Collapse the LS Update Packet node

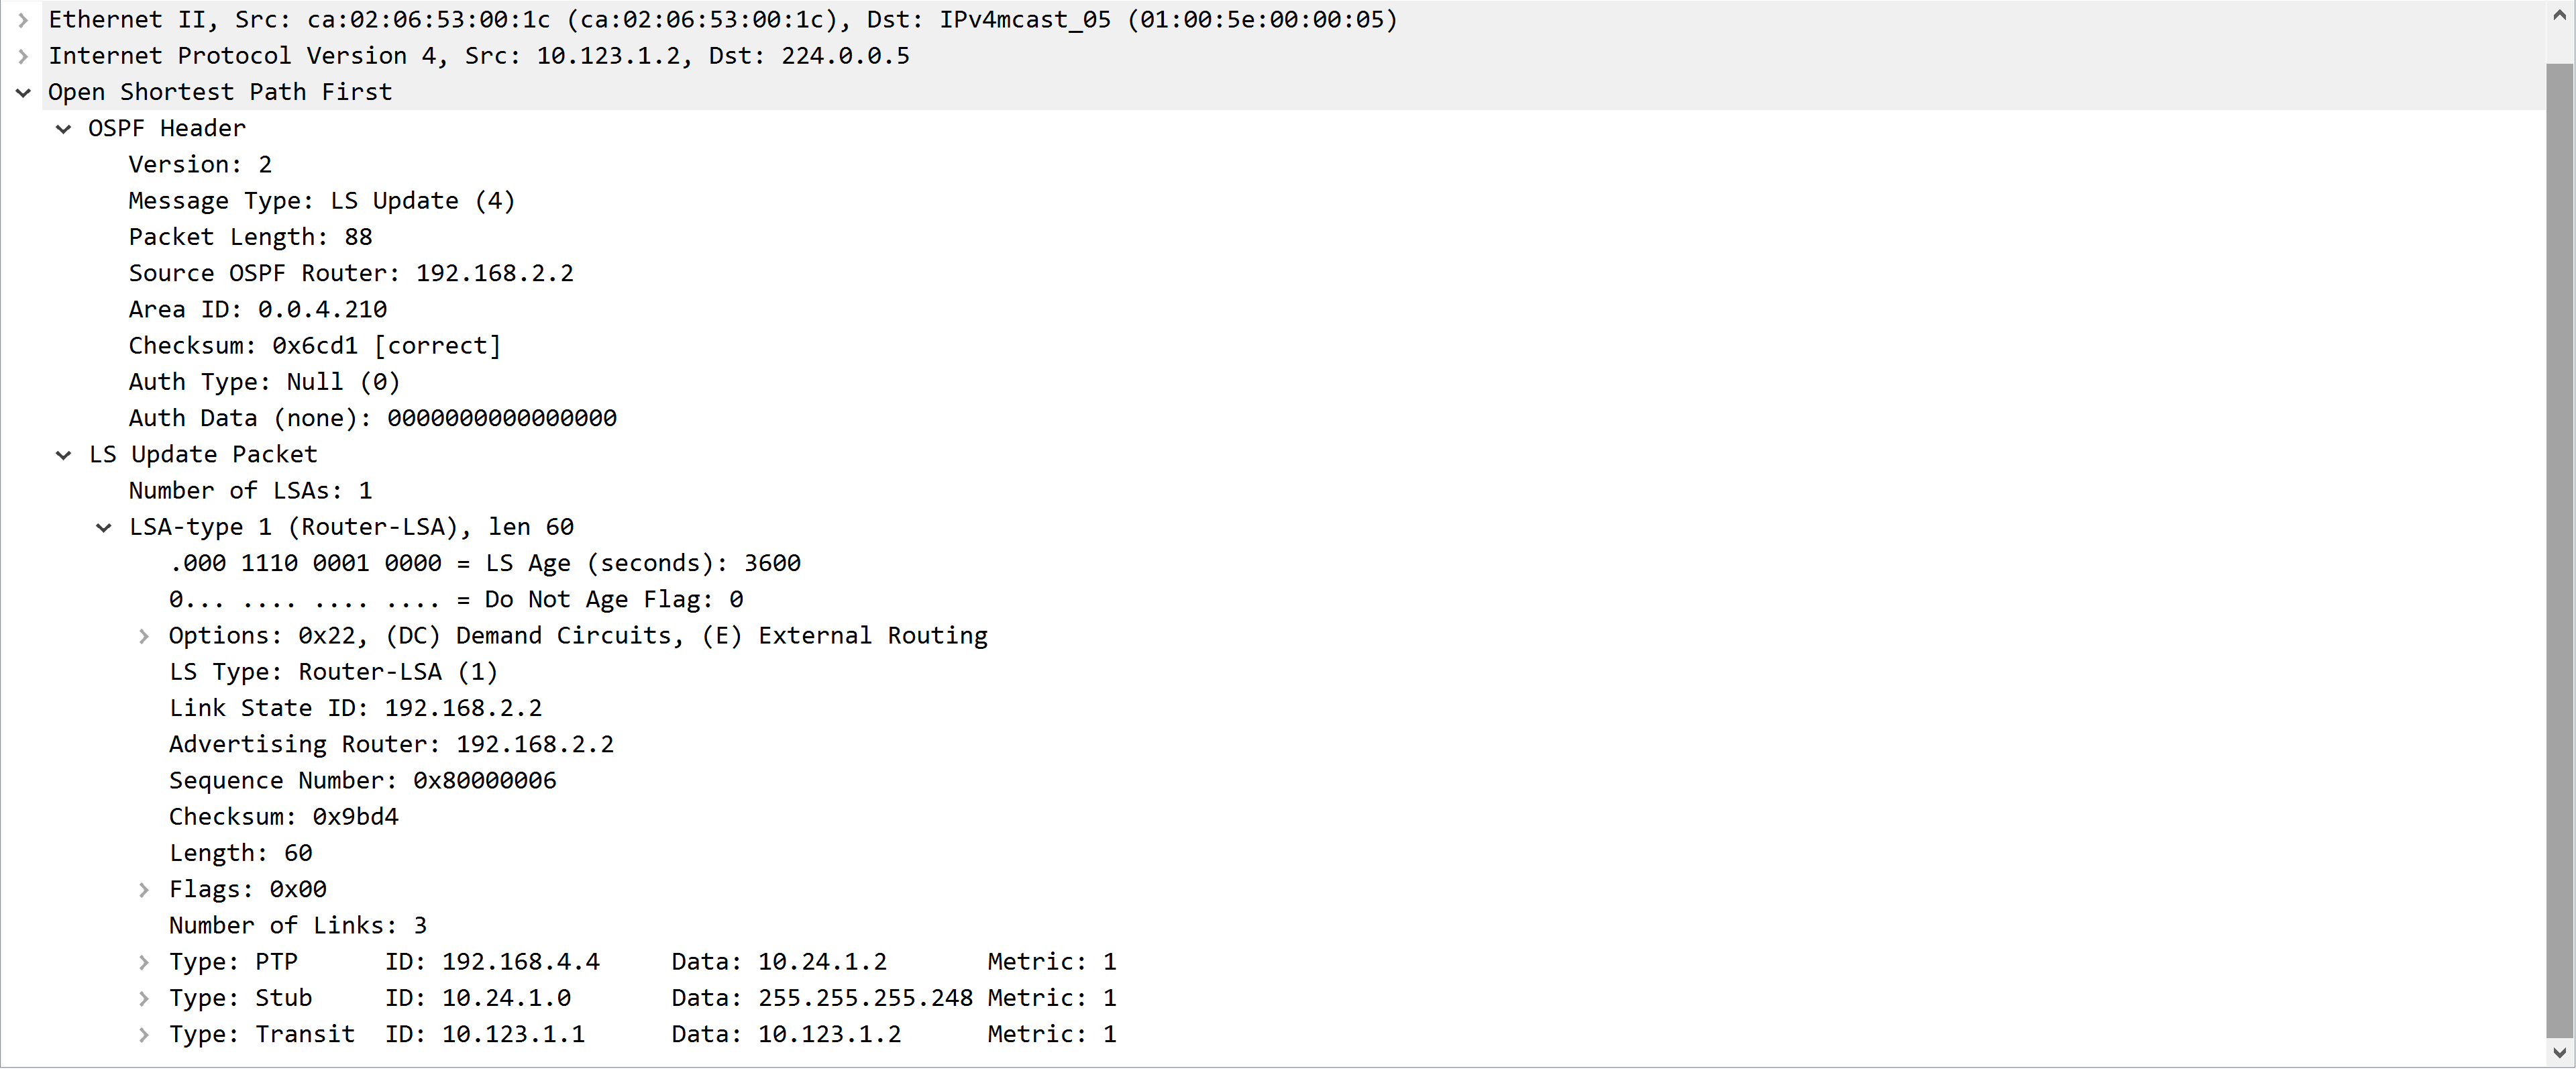63,455
